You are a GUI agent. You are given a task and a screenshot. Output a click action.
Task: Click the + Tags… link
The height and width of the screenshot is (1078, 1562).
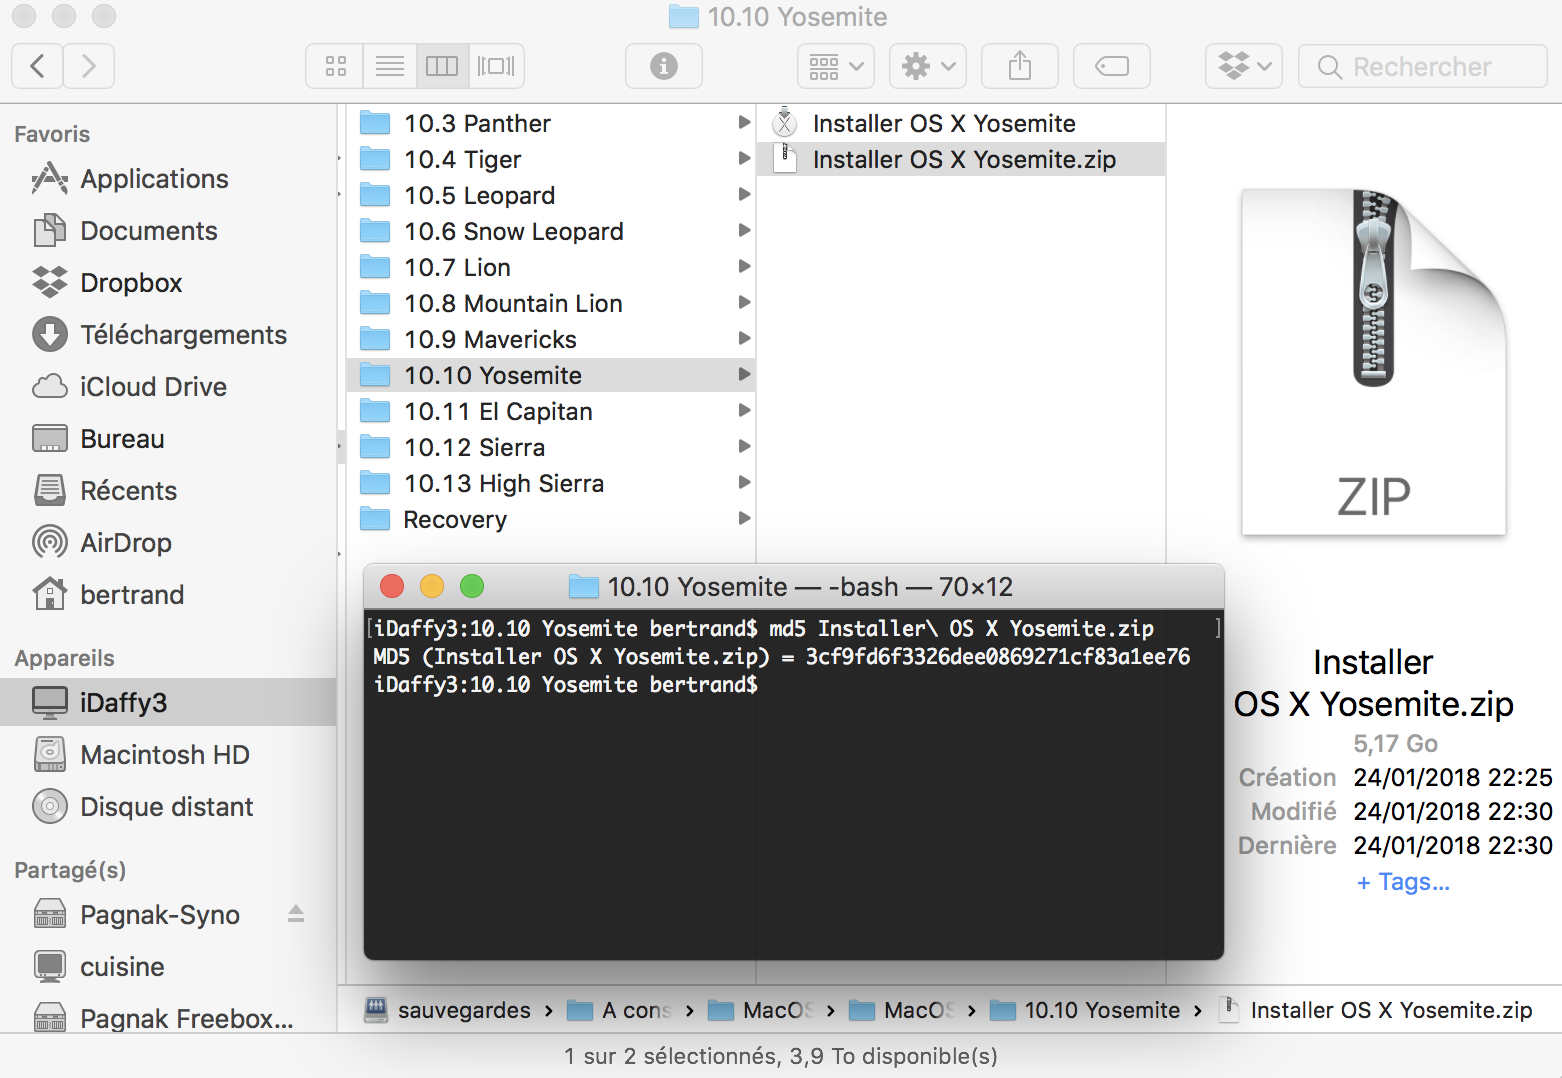1403,882
